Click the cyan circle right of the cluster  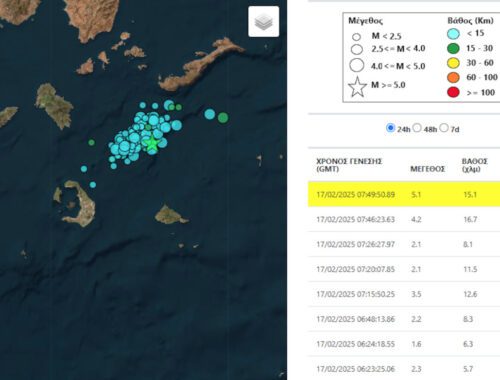(x=210, y=114)
